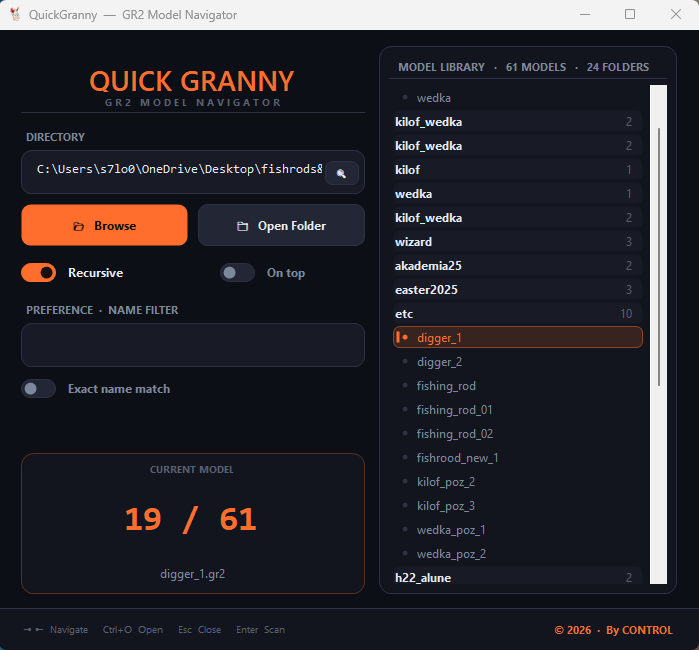Close the QuickGranny window

click(x=676, y=14)
